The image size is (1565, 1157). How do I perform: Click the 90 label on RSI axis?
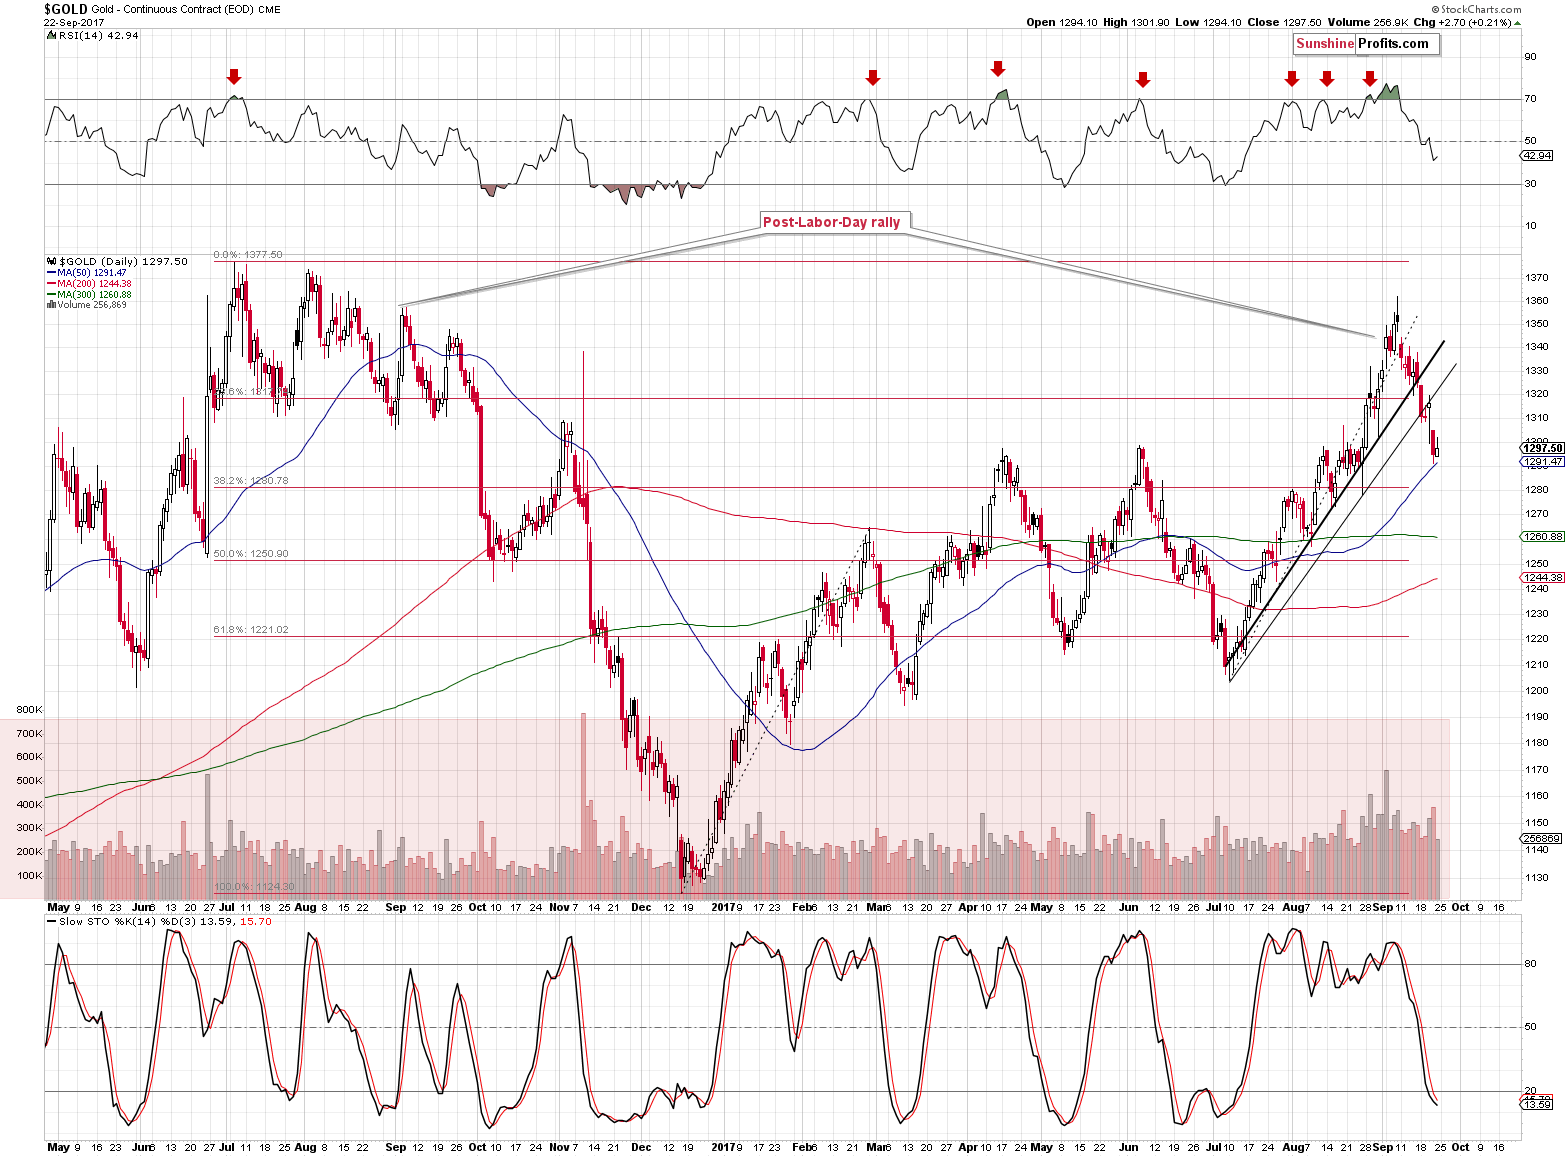pos(1530,57)
